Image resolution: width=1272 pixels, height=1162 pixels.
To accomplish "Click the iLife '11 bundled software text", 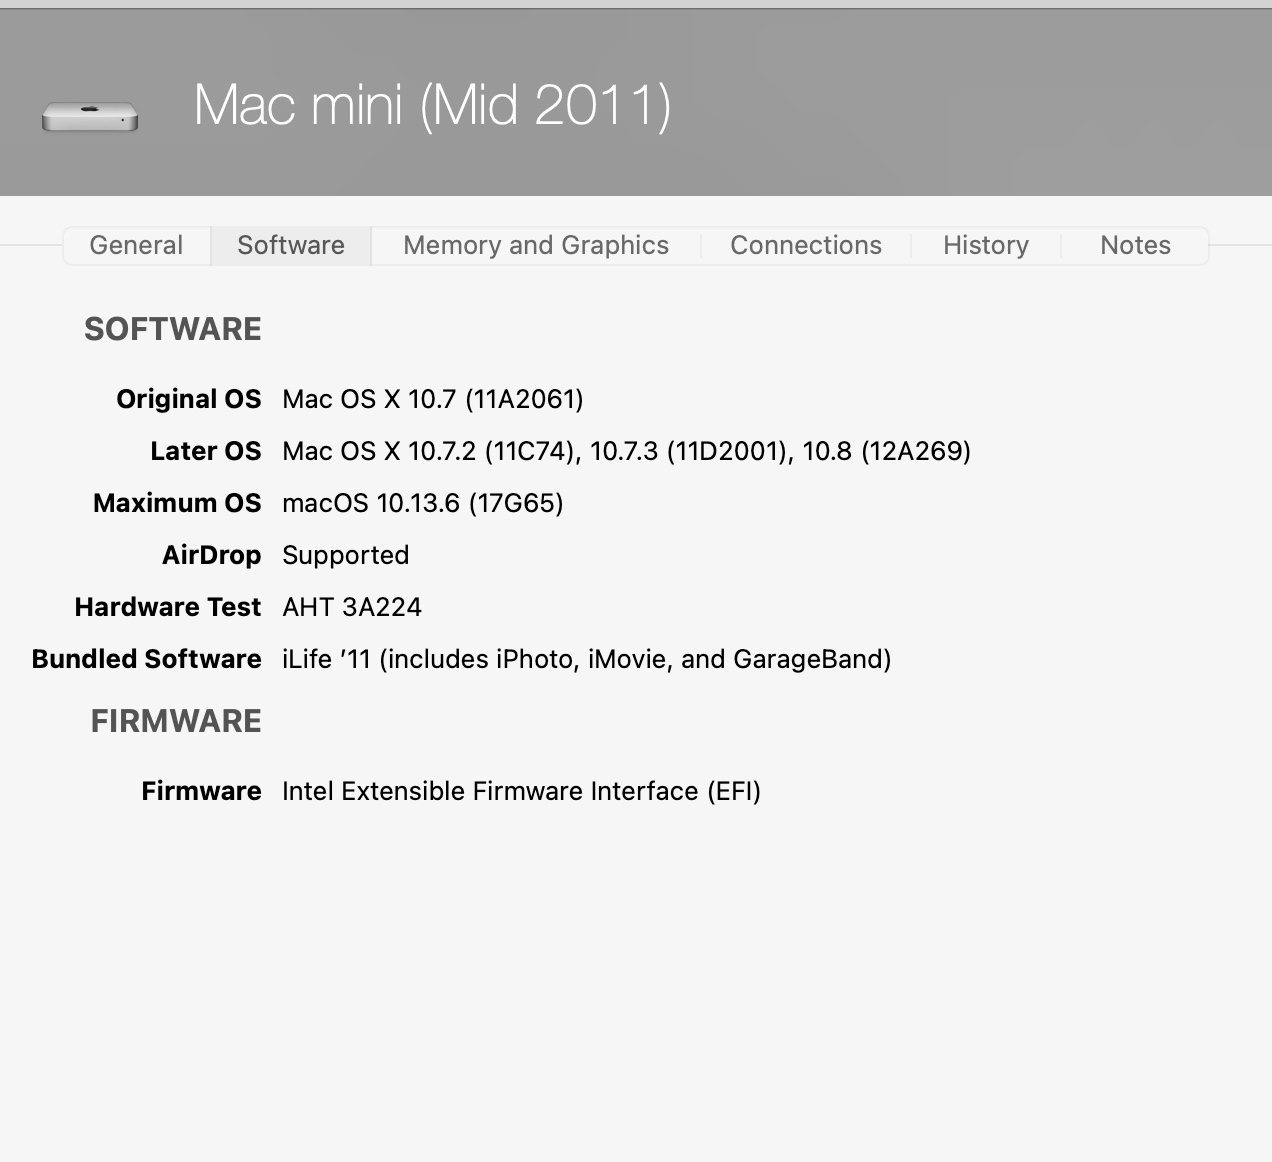I will coord(586,659).
